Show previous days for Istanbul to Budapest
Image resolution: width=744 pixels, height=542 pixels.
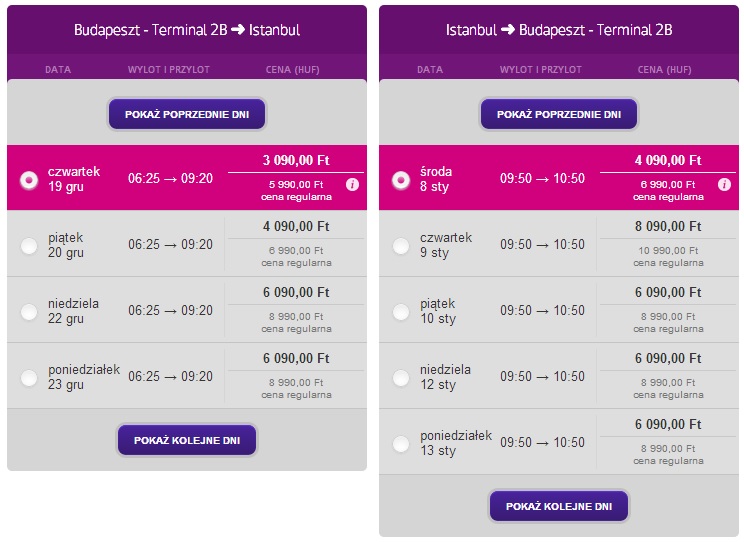pos(559,114)
